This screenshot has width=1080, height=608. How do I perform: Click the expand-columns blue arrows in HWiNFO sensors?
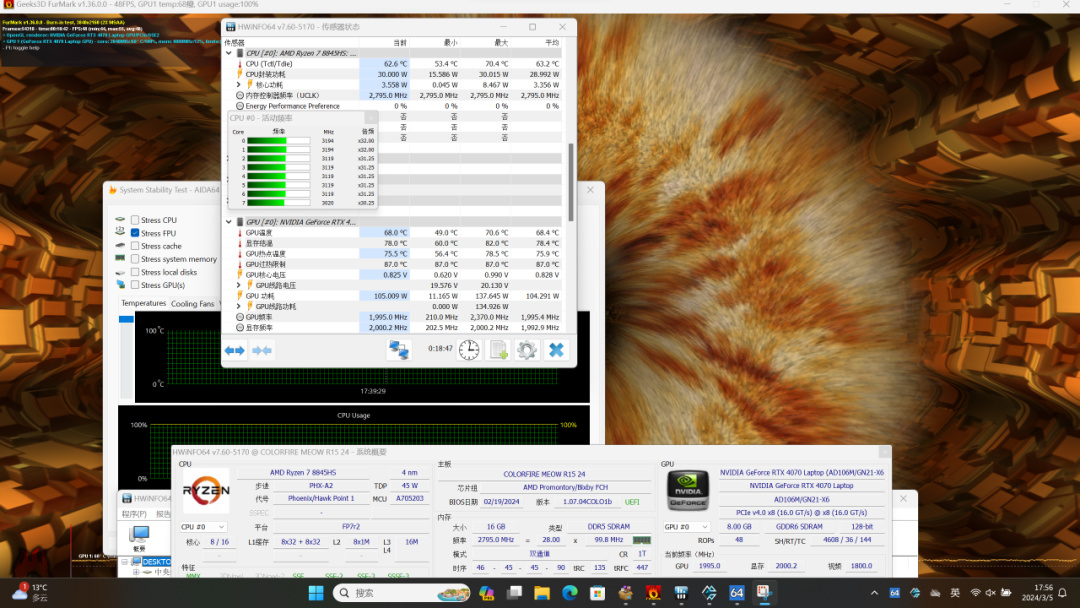click(x=234, y=350)
